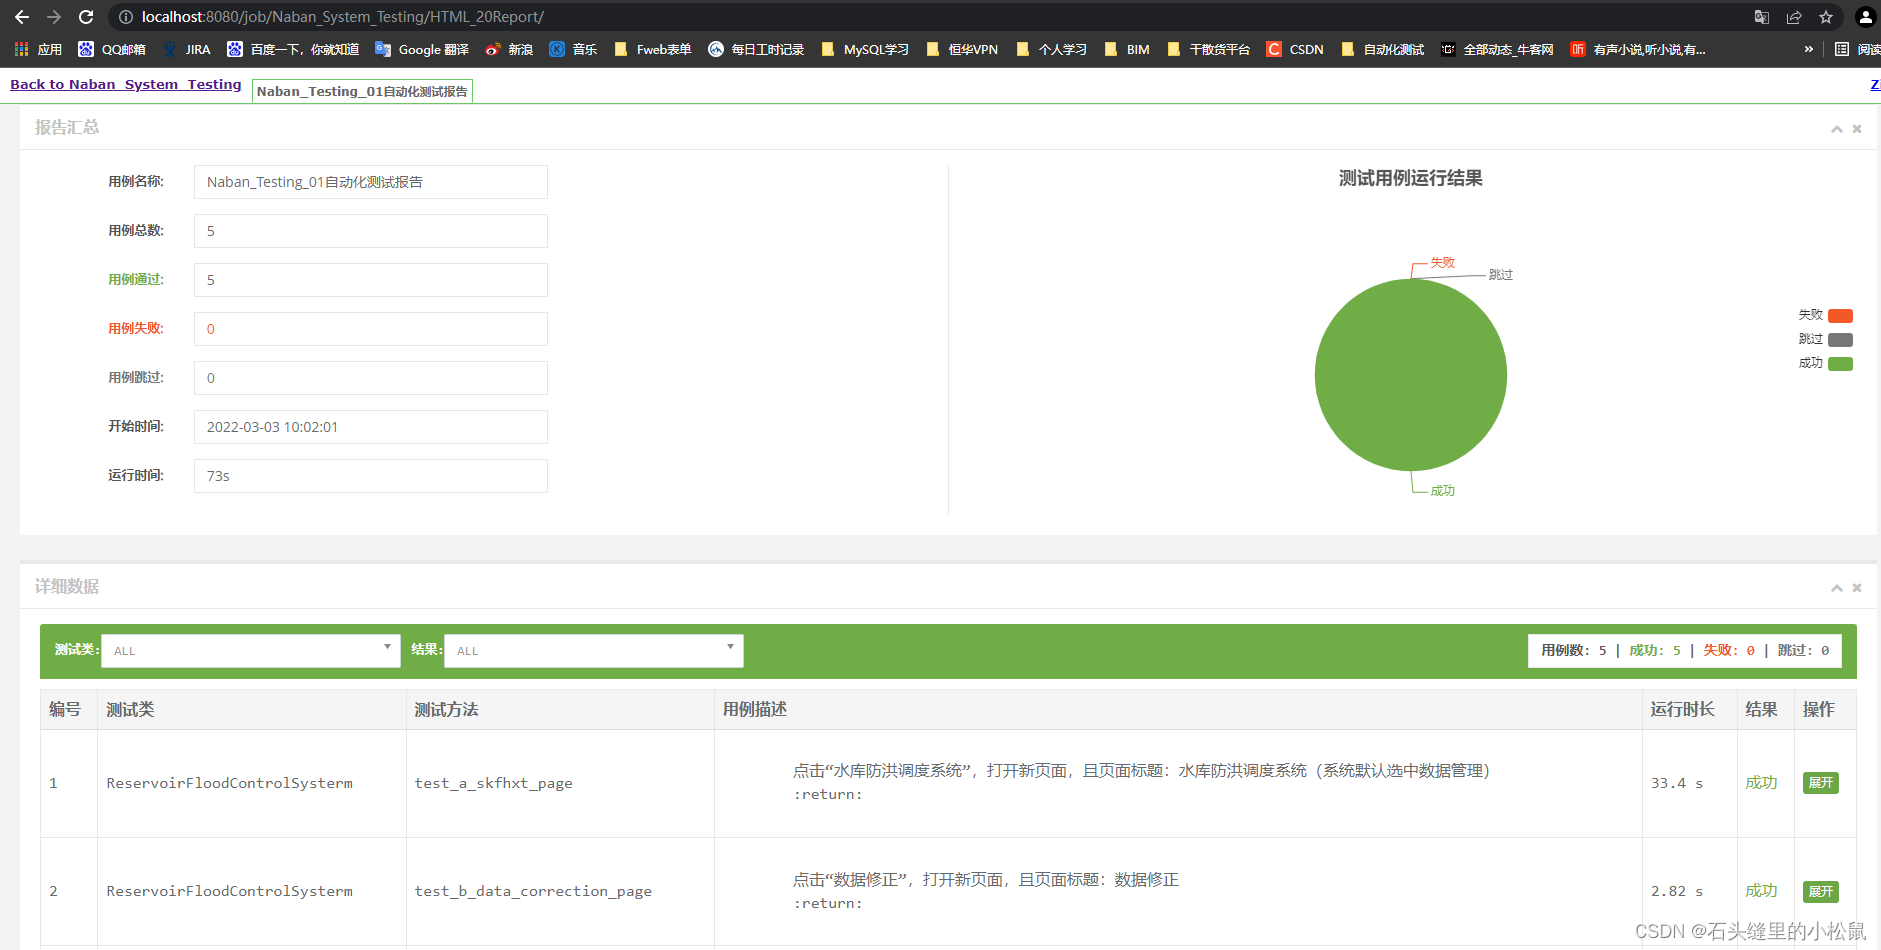Reload the page with refresh icon
The width and height of the screenshot is (1881, 950).
[x=86, y=17]
